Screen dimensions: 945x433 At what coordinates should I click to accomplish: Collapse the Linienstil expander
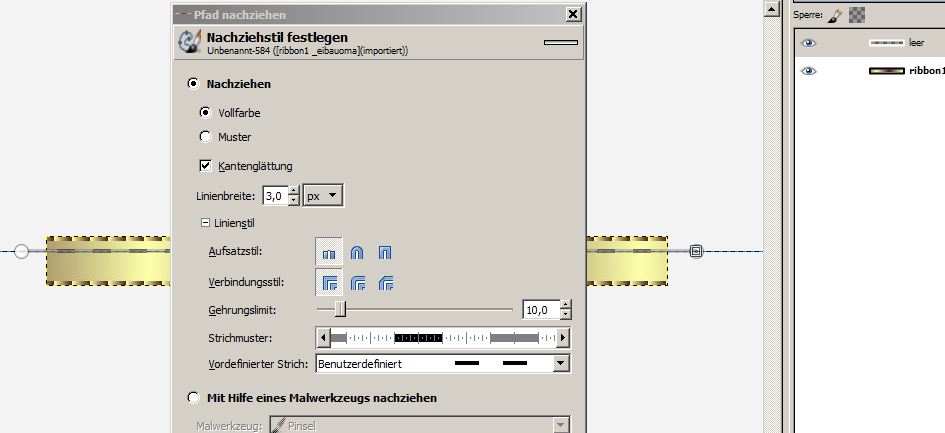tap(205, 223)
